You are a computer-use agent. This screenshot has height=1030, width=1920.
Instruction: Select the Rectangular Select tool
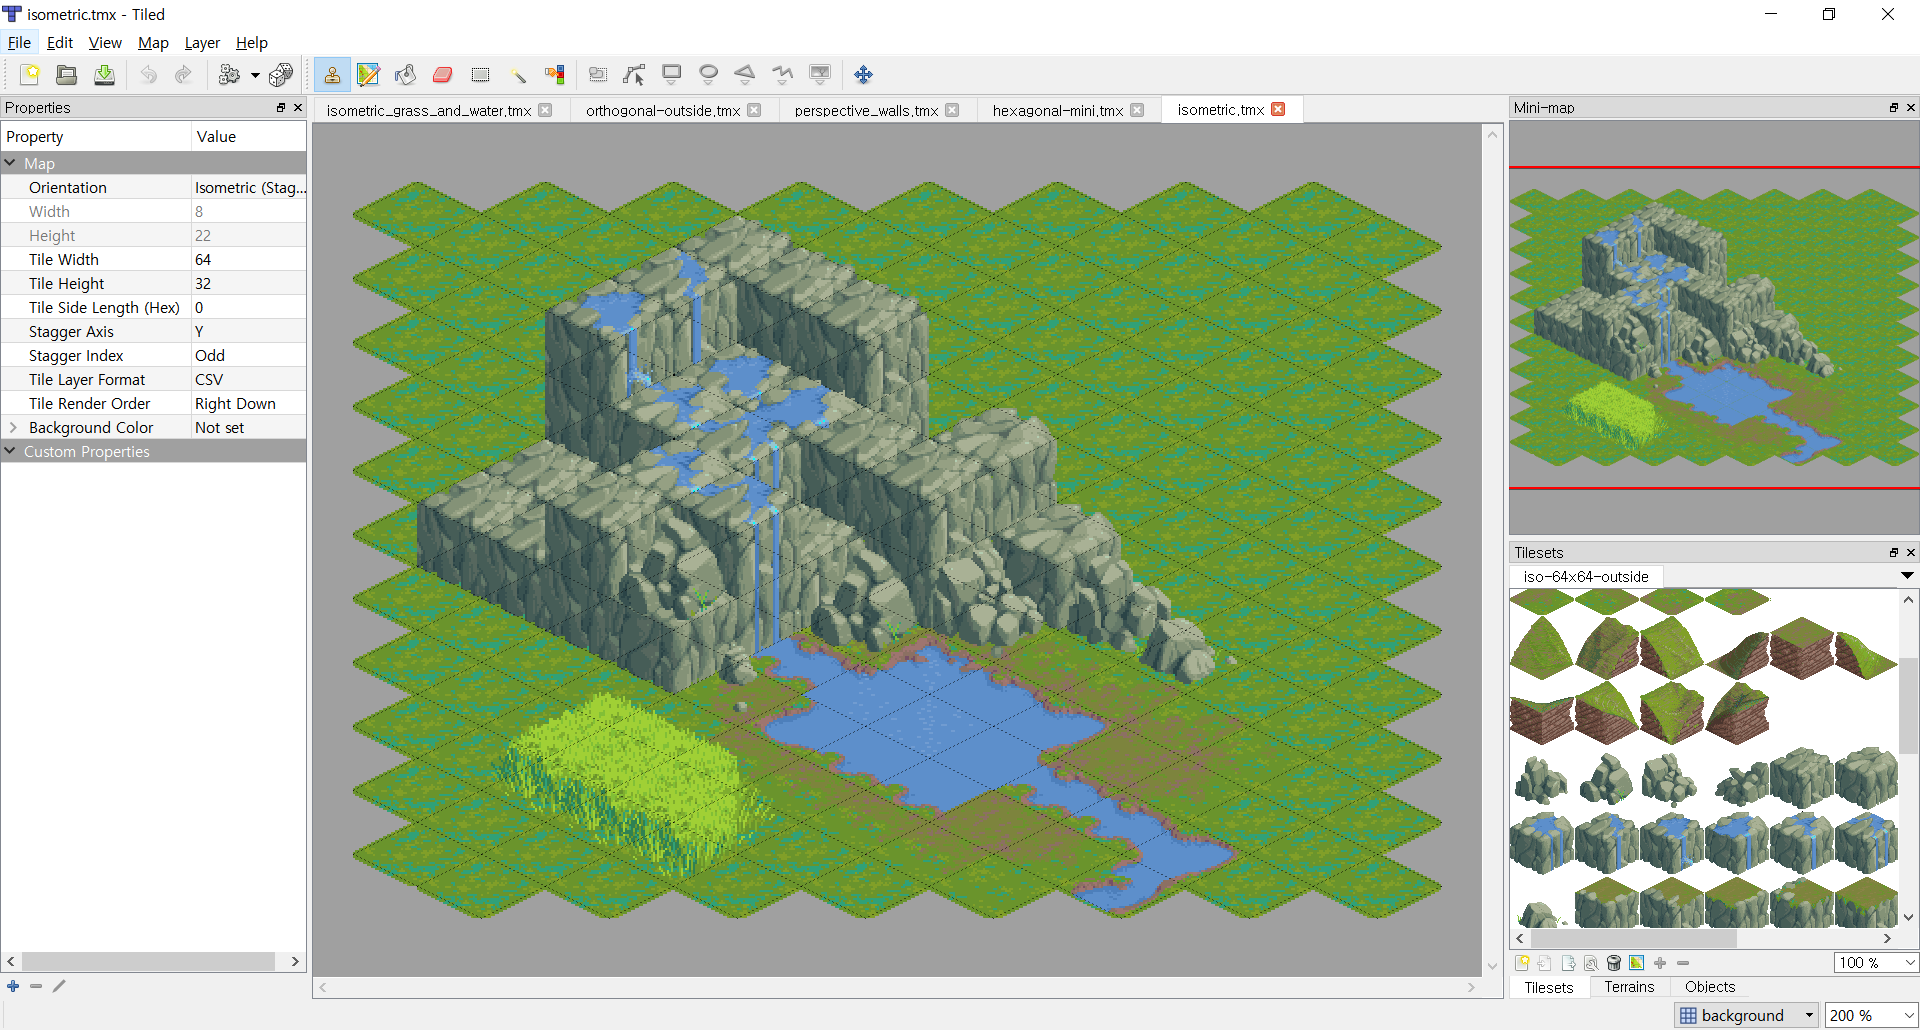480,75
